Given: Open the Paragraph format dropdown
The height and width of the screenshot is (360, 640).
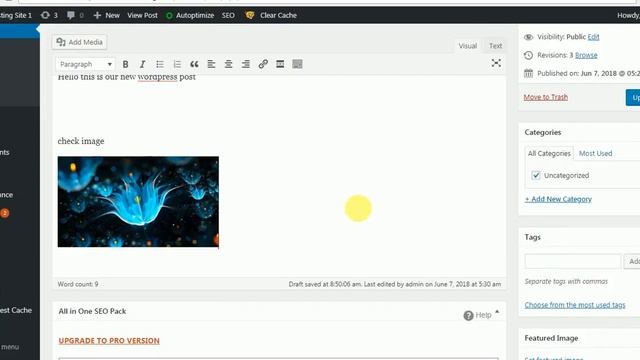Looking at the screenshot, I should pyautogui.click(x=85, y=64).
